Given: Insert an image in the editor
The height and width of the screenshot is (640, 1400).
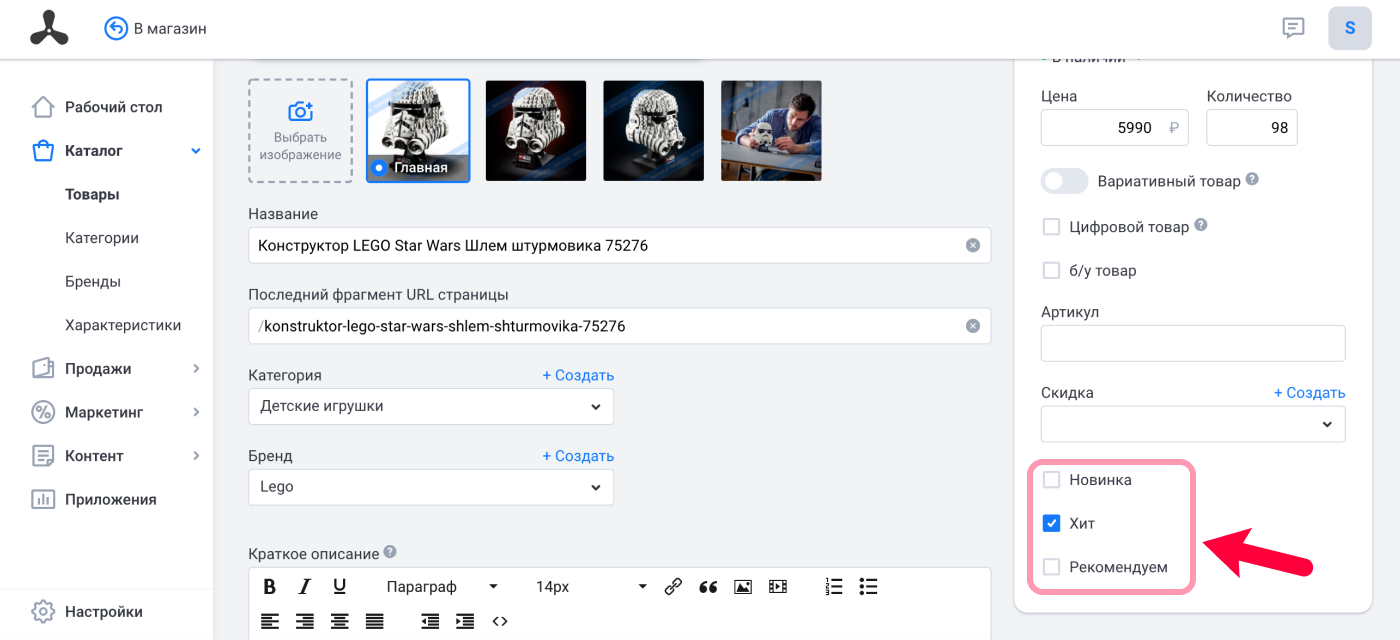Looking at the screenshot, I should (x=743, y=587).
